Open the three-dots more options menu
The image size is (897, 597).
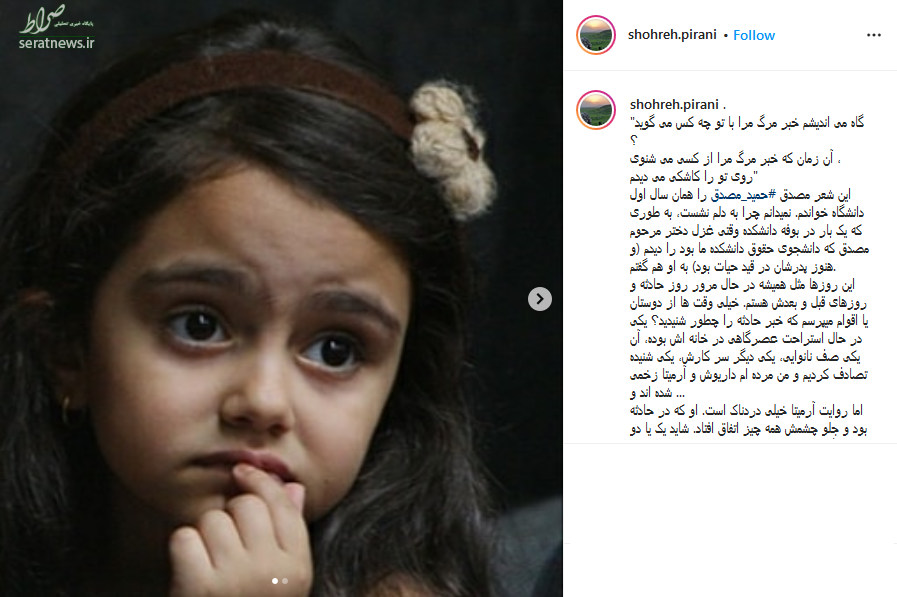[874, 35]
